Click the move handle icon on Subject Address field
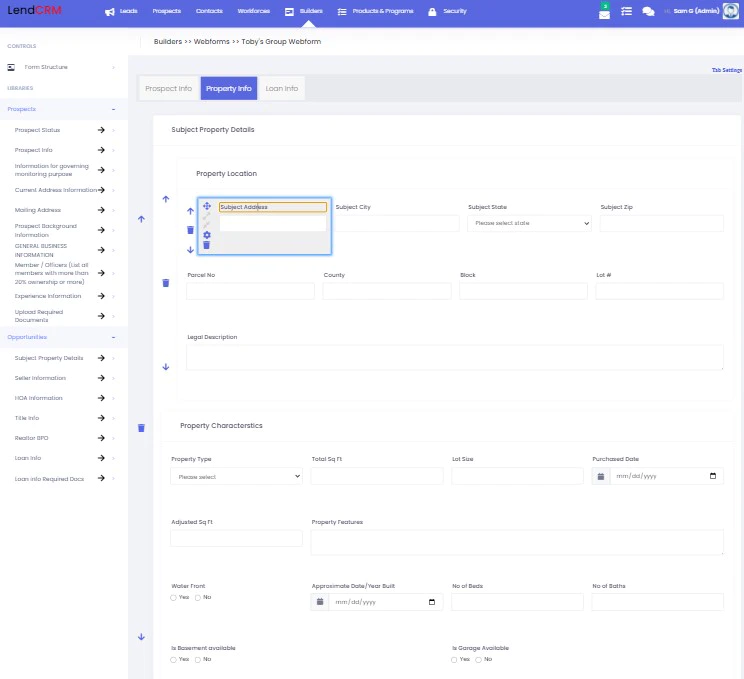Screen dimensions: 744x679 point(207,206)
